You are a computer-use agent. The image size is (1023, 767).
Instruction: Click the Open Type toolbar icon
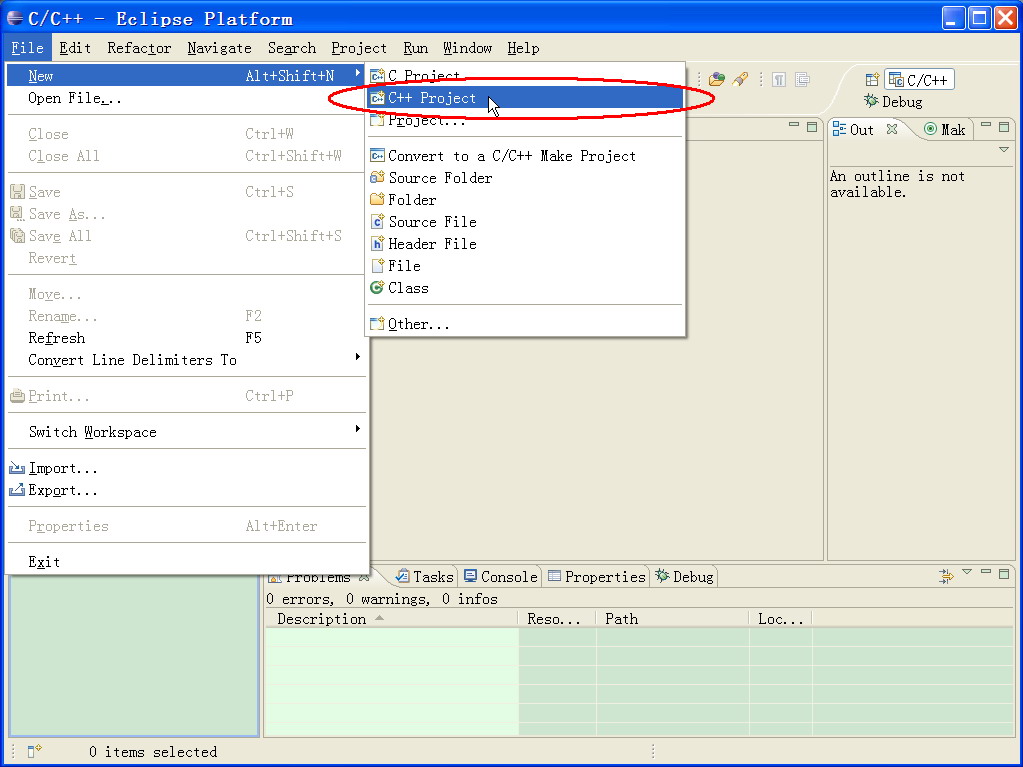pos(717,80)
